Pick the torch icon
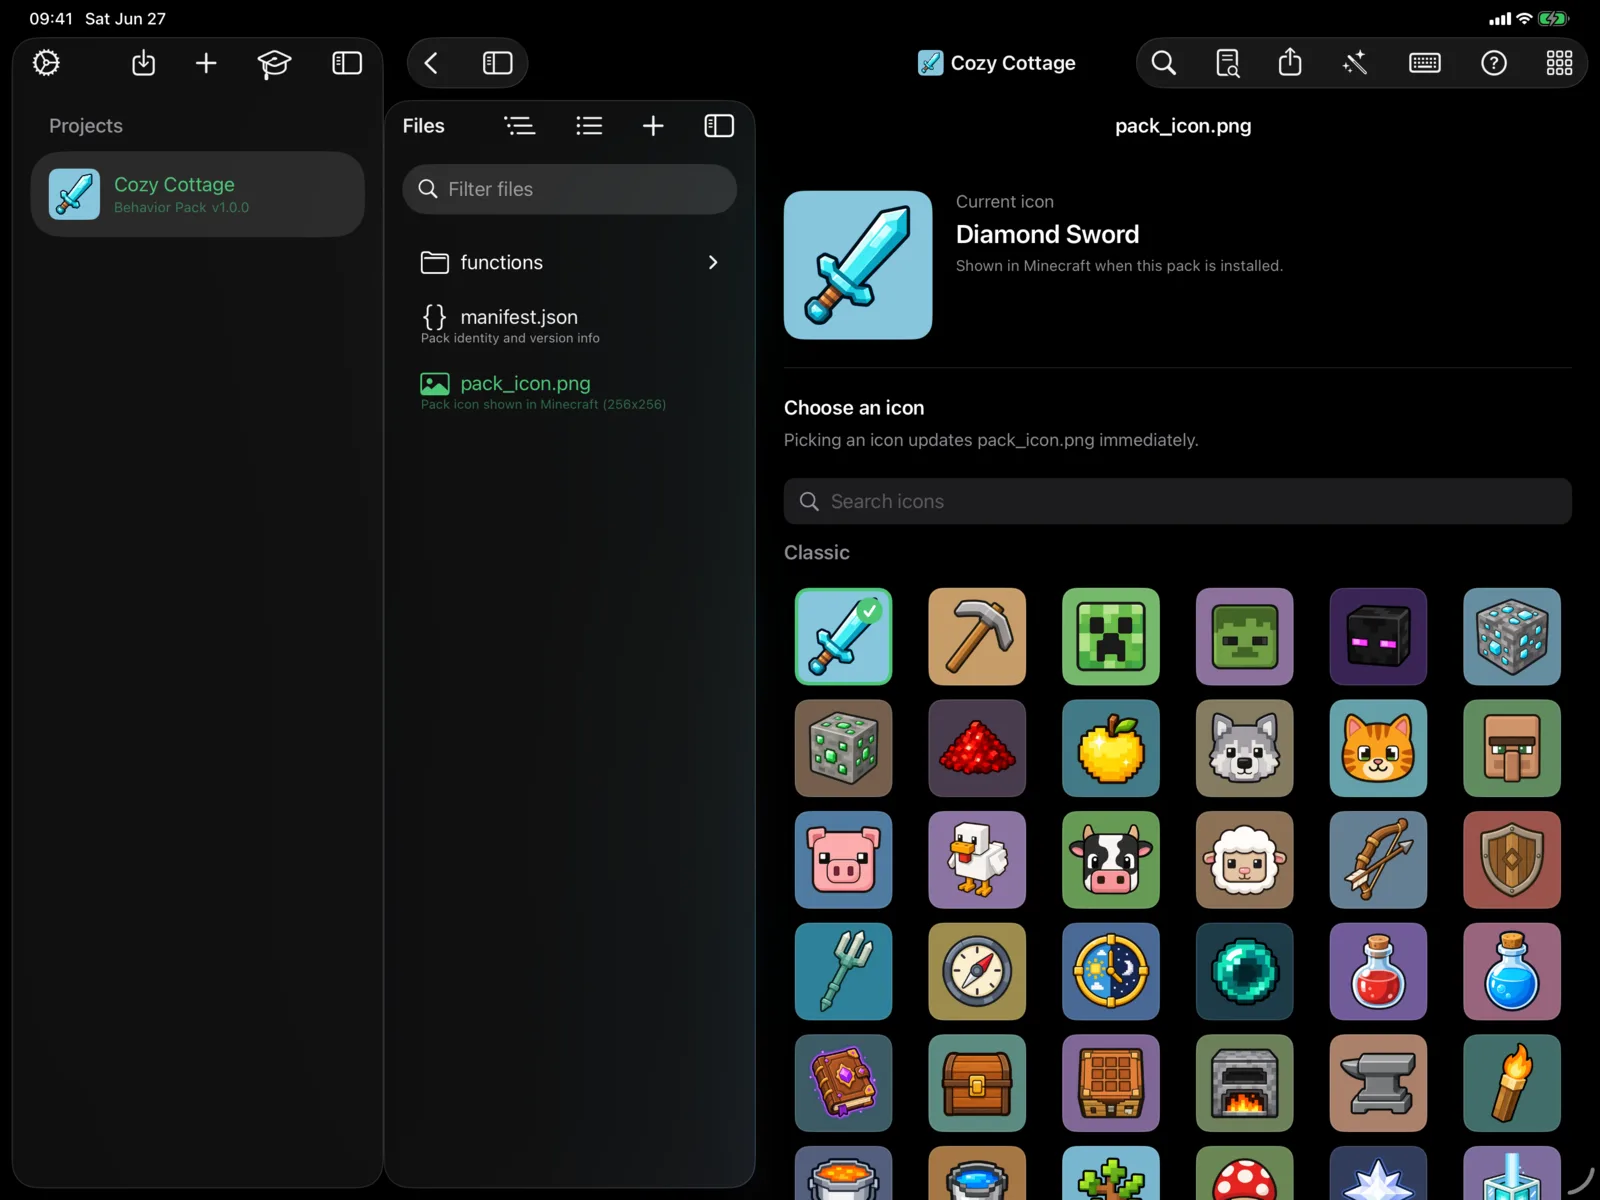 [1512, 1083]
